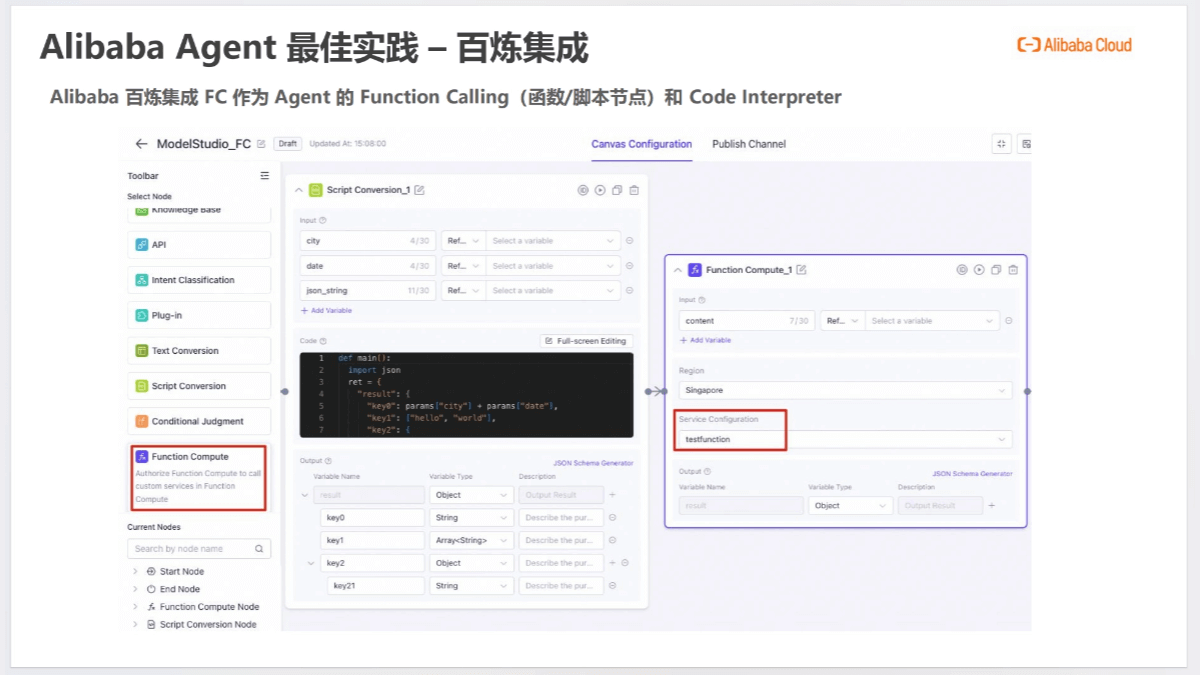Add child field to result output in Script Conversion
The height and width of the screenshot is (675, 1200).
[x=612, y=495]
